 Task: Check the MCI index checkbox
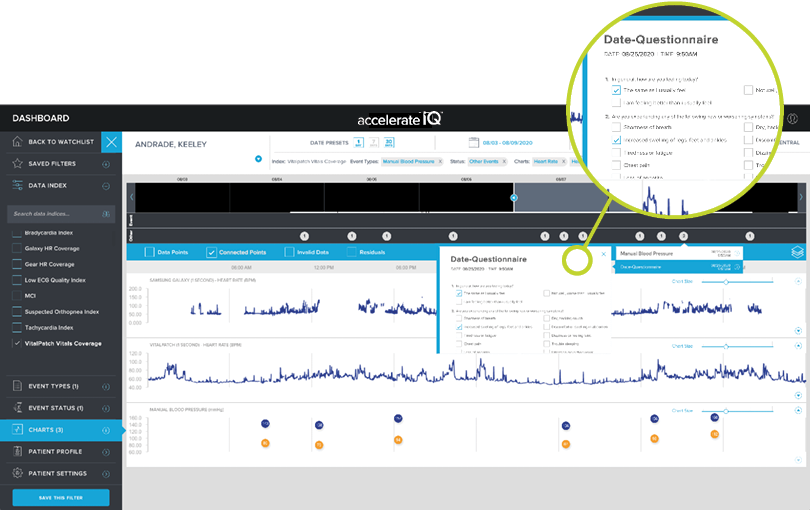17,296
